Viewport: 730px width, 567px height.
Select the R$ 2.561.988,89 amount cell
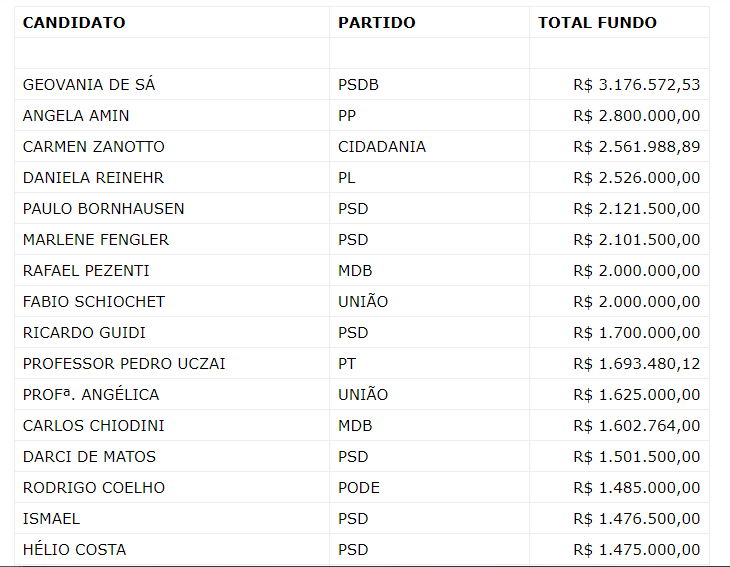(x=637, y=147)
